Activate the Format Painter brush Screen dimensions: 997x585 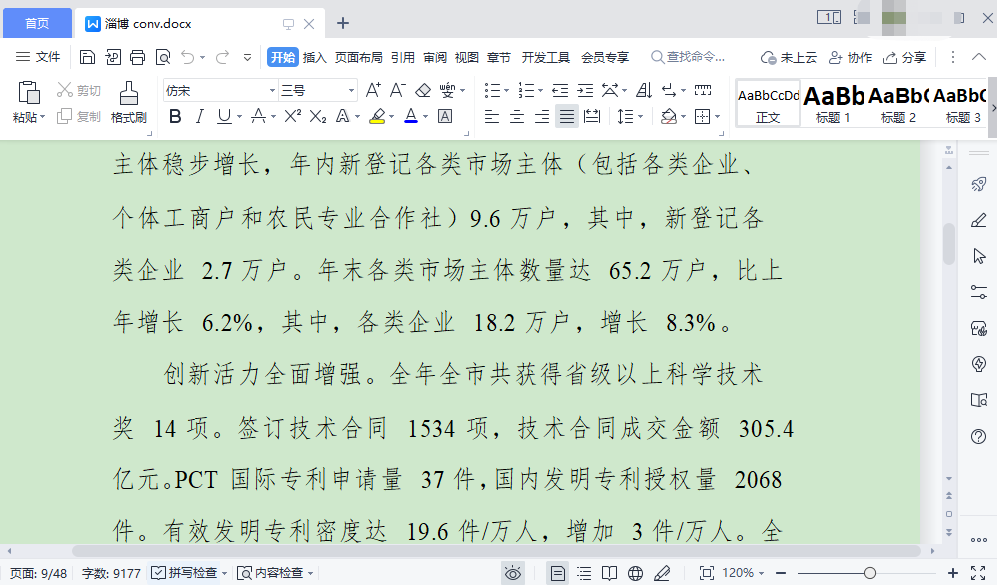click(x=129, y=93)
